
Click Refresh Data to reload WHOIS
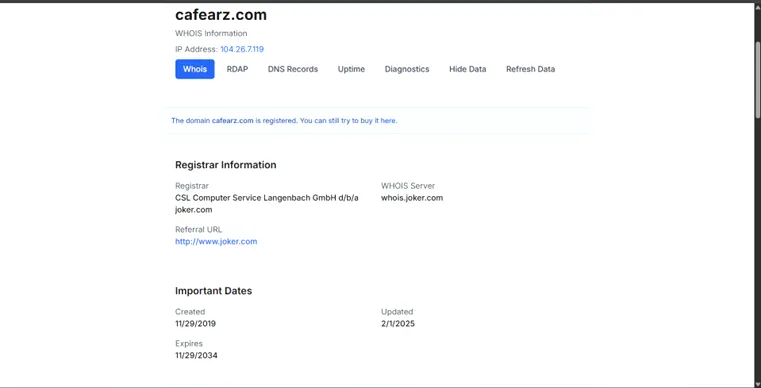coord(530,69)
